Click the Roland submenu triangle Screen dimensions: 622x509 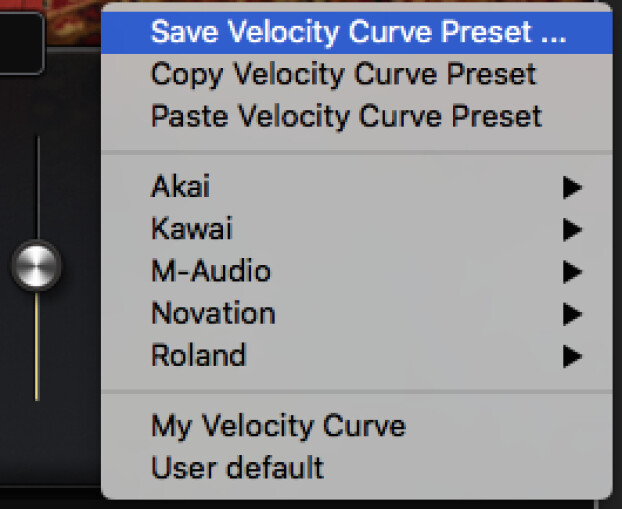click(571, 356)
